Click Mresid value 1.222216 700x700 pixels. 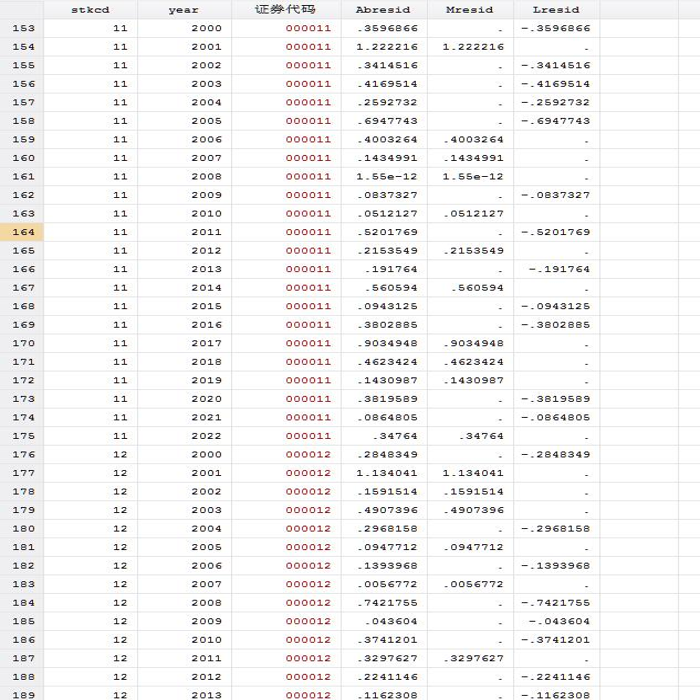[473, 47]
